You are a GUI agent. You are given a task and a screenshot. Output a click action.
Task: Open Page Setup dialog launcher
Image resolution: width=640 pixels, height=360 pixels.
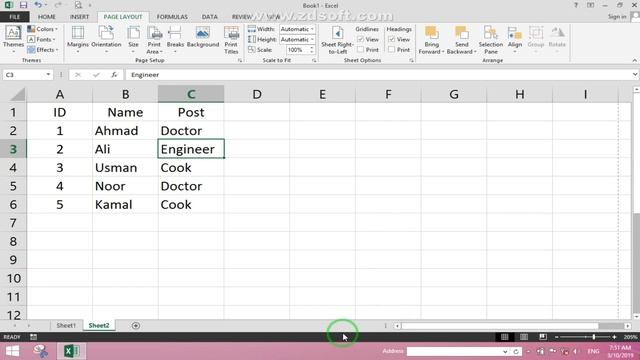click(x=240, y=60)
